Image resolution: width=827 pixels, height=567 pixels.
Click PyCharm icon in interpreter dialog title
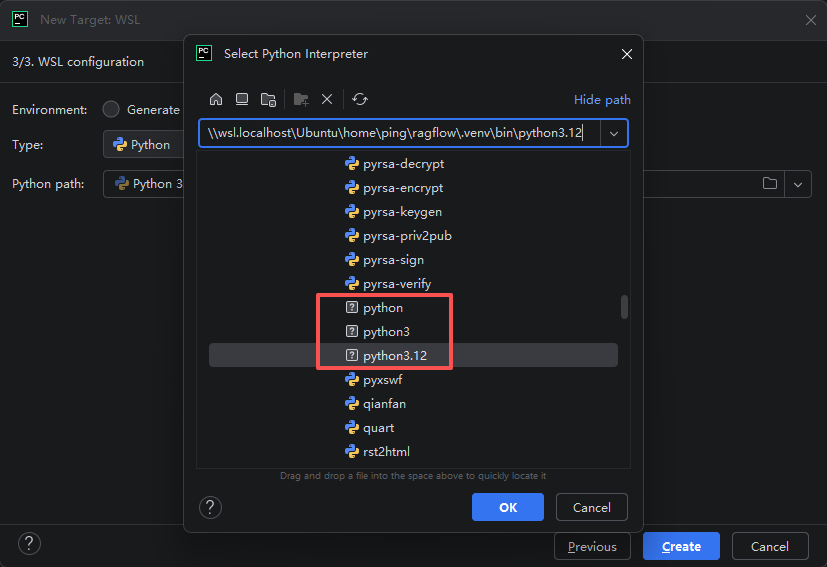[x=204, y=53]
